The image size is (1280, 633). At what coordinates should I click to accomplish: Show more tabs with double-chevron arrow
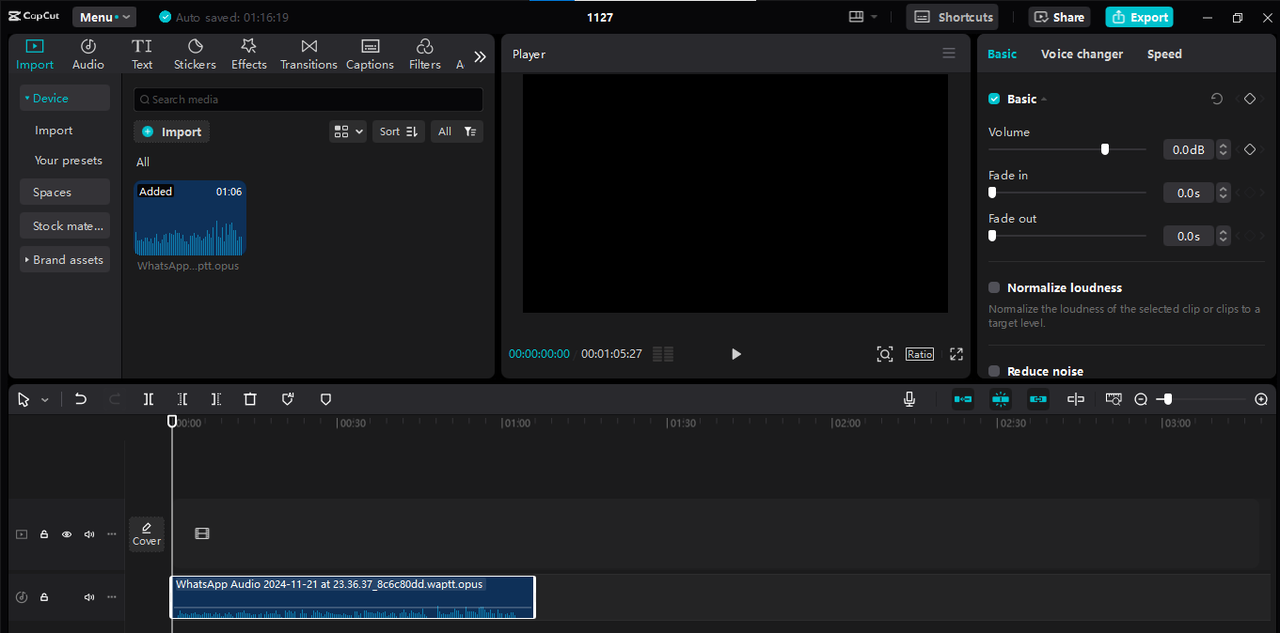tap(480, 57)
